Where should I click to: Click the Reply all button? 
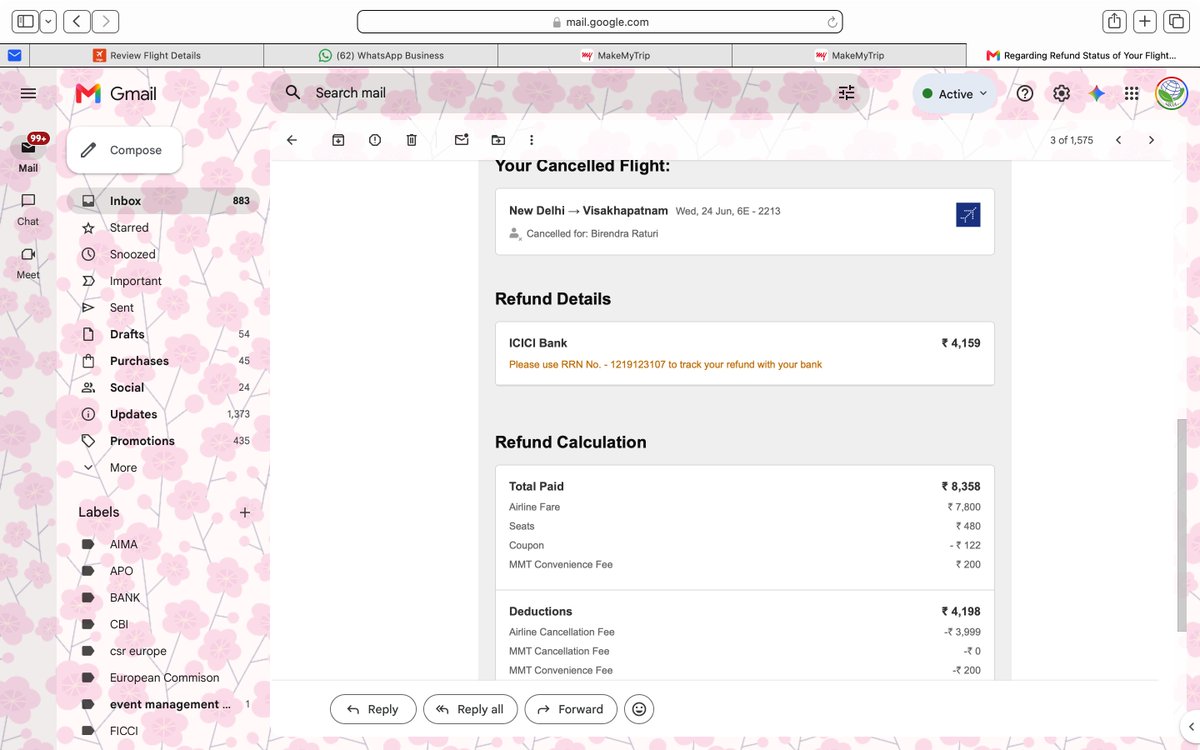470,709
